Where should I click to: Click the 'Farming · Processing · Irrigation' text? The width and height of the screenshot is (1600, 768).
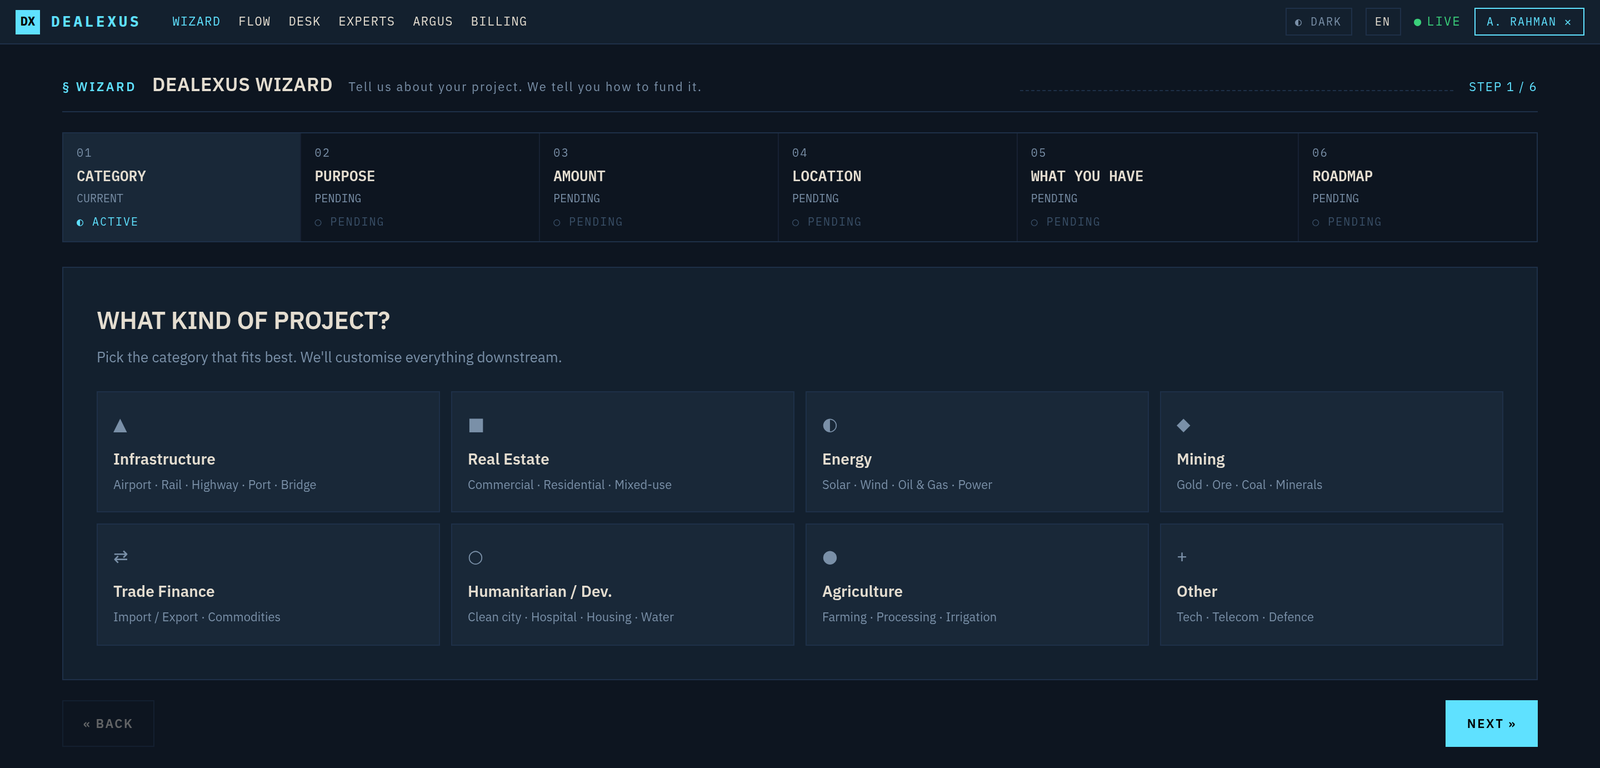909,617
